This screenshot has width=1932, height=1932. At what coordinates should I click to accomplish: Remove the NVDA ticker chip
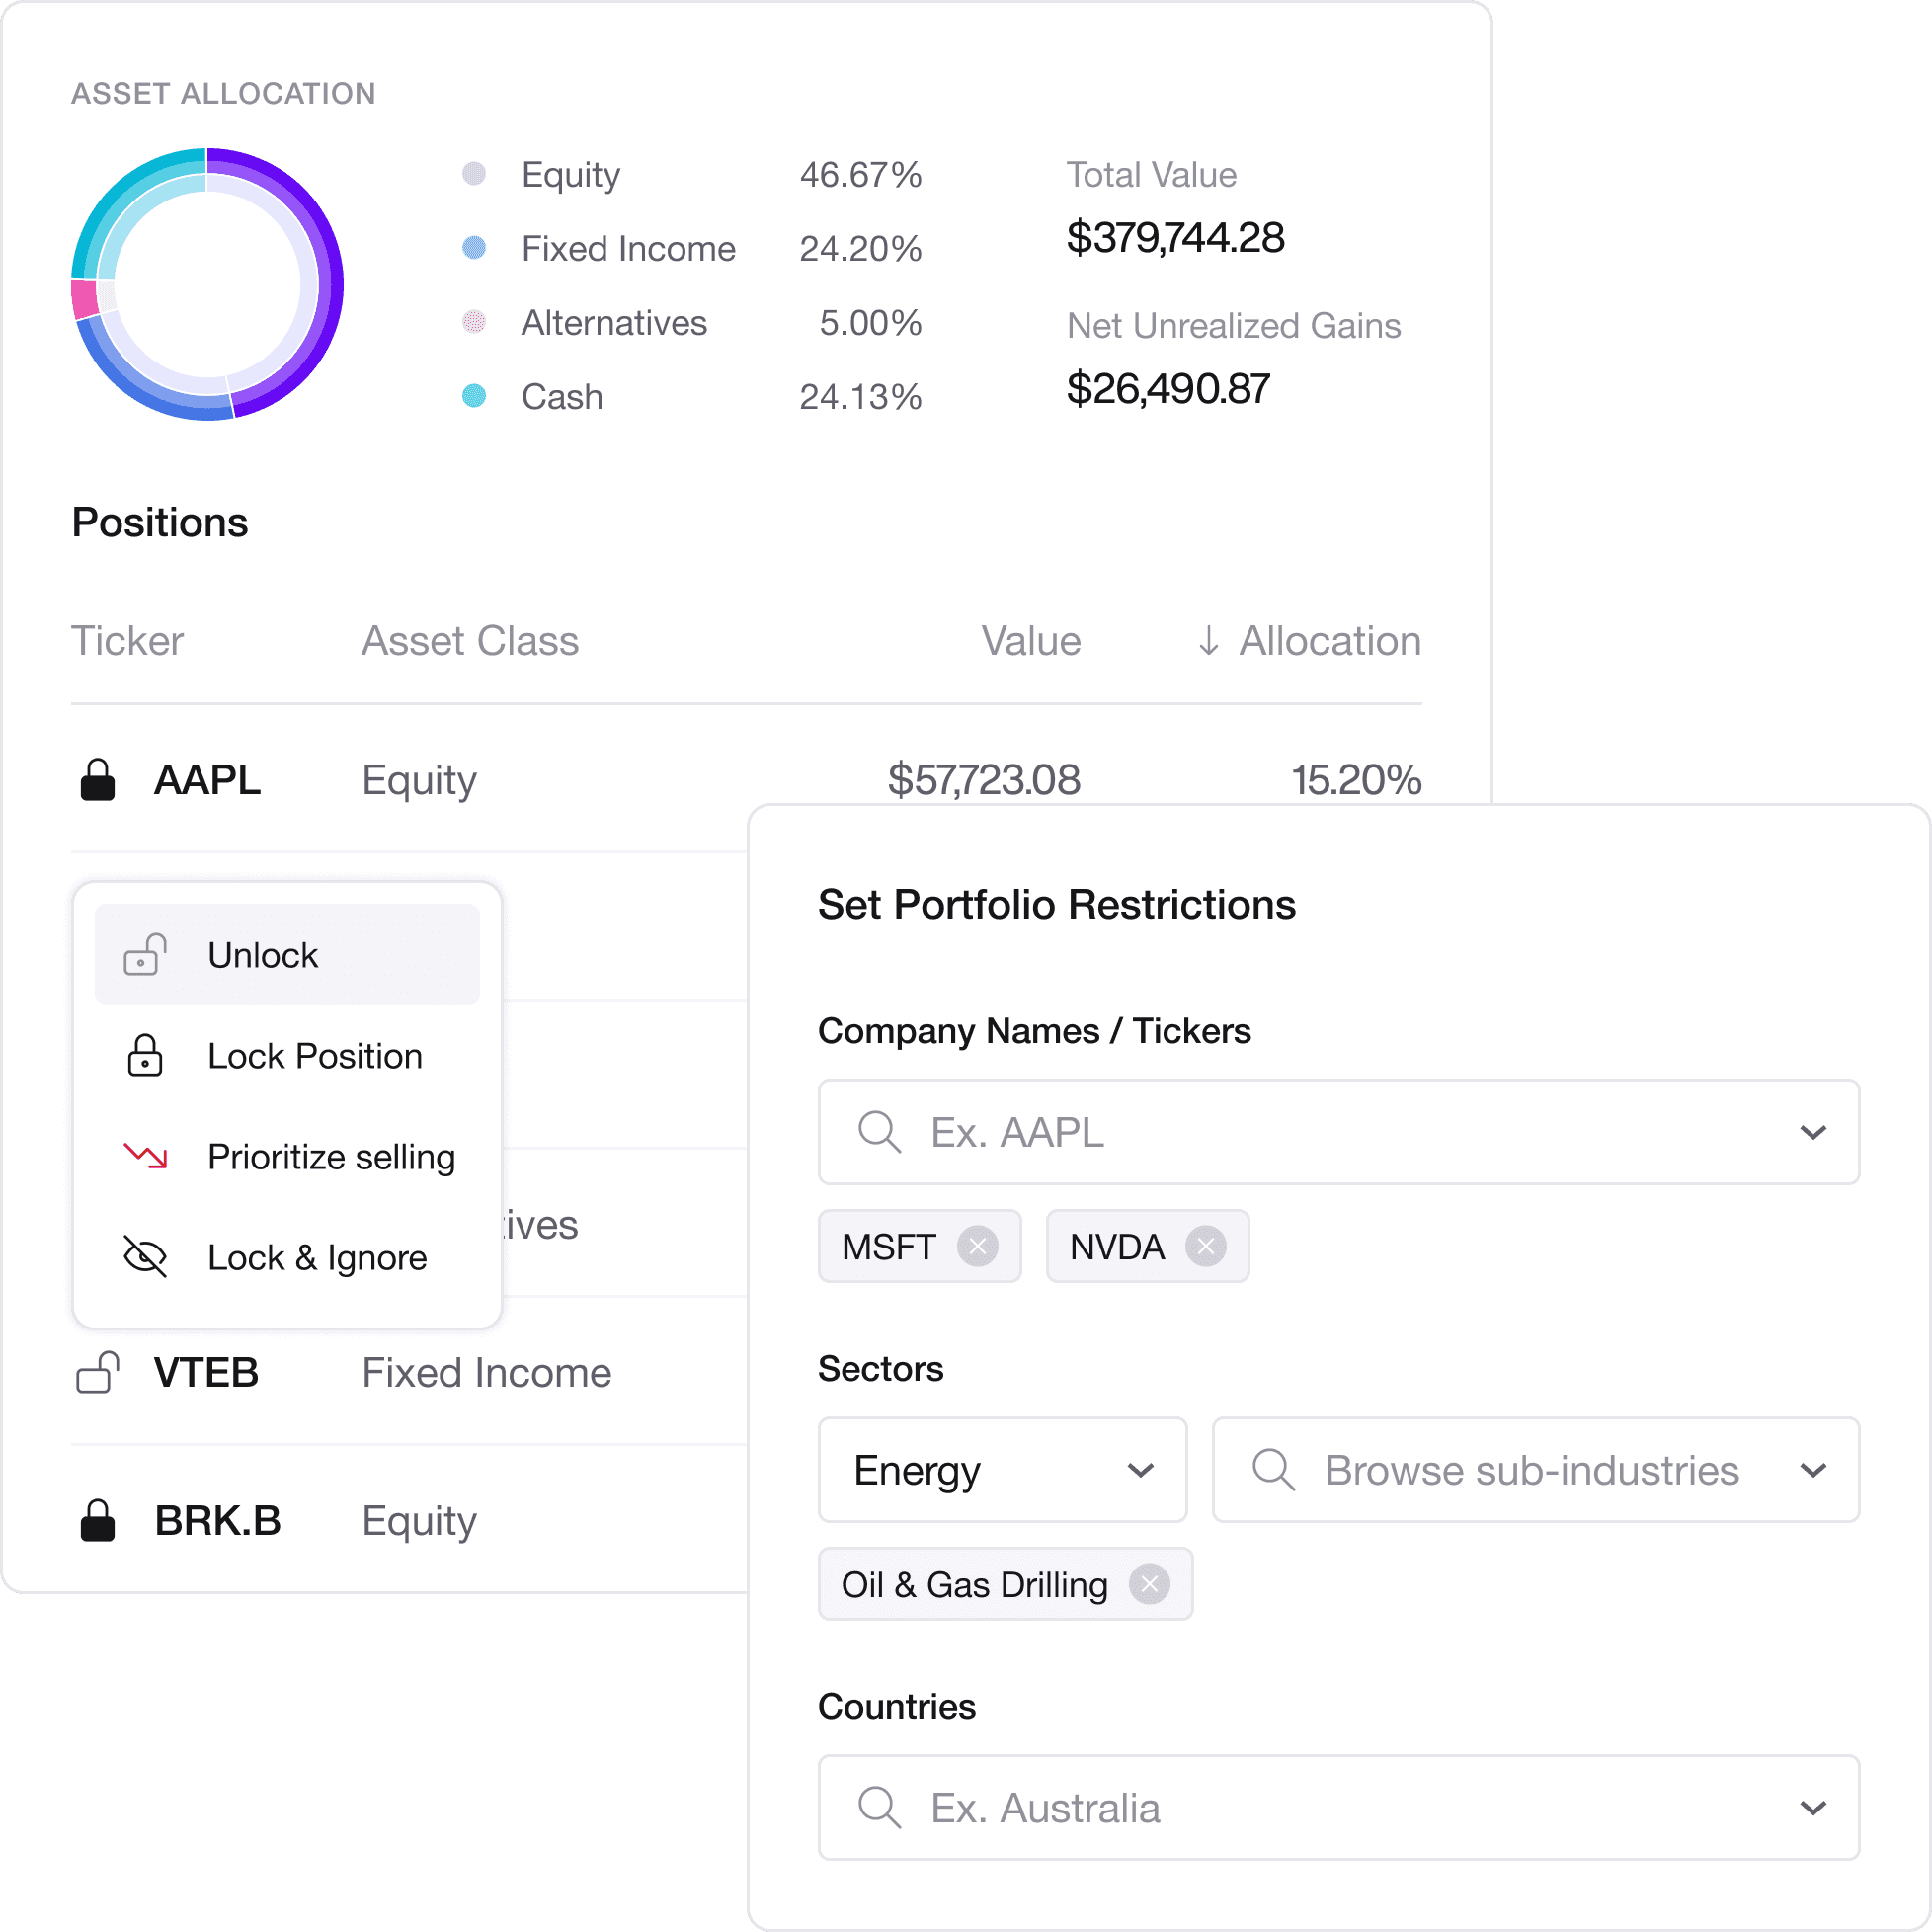tap(1205, 1246)
